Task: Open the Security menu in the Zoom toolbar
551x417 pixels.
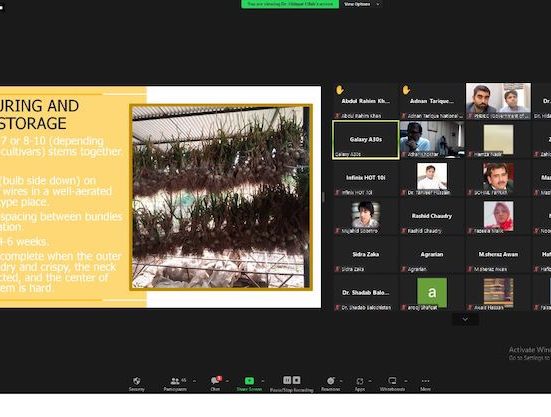Action: 136,384
